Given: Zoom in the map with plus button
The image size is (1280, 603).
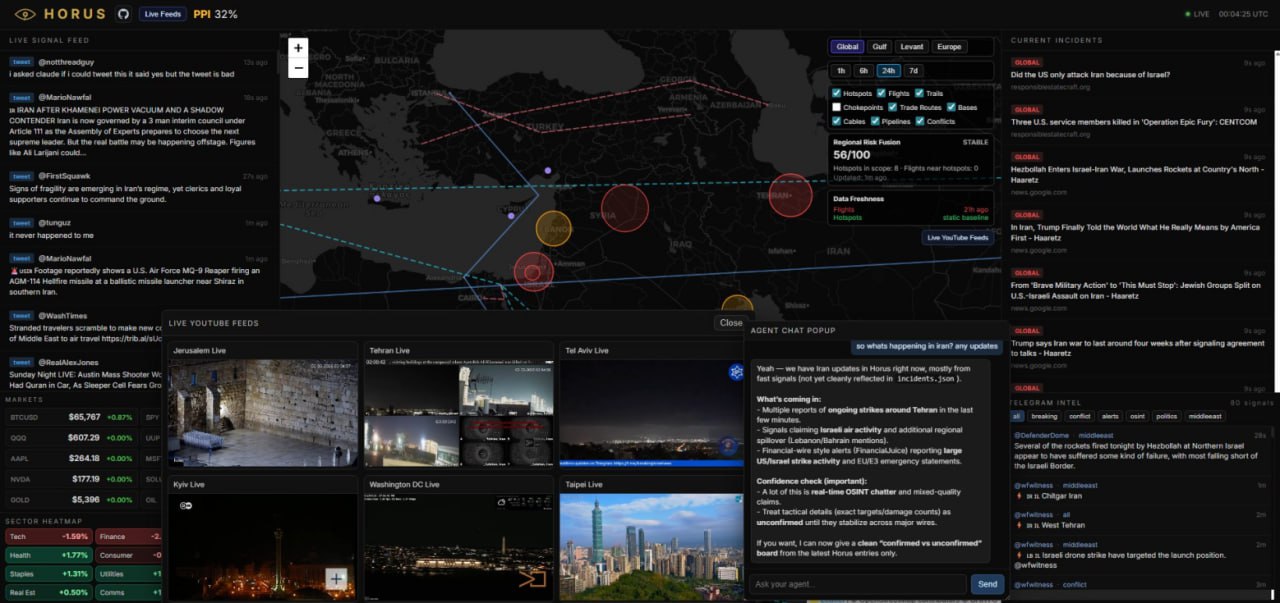Looking at the screenshot, I should (298, 47).
